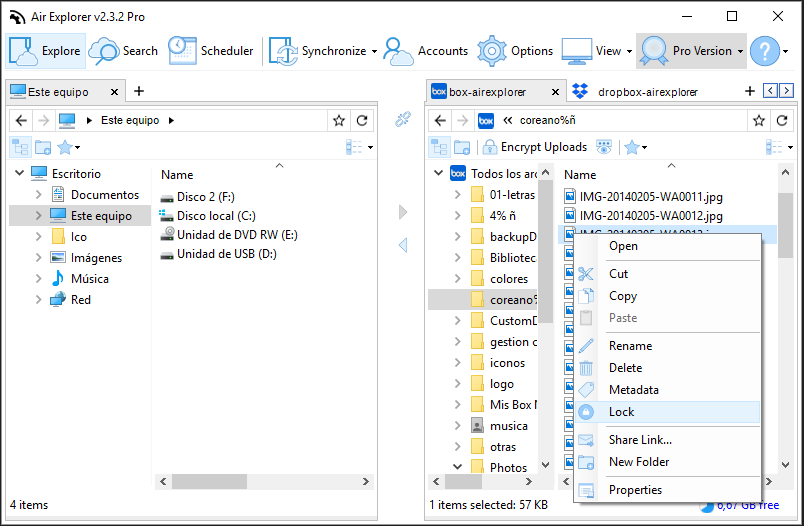Open the Explore view
The height and width of the screenshot is (526, 804).
pos(45,51)
